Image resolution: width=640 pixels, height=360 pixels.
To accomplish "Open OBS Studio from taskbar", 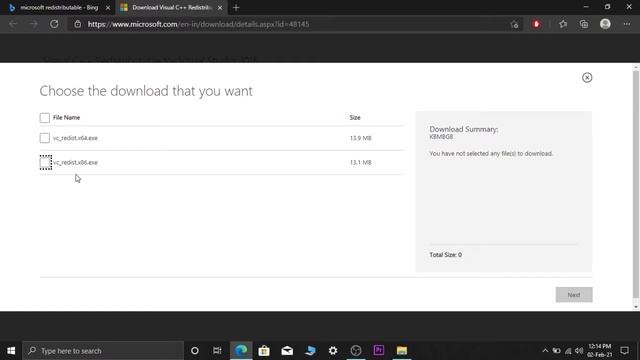I will coord(356,351).
